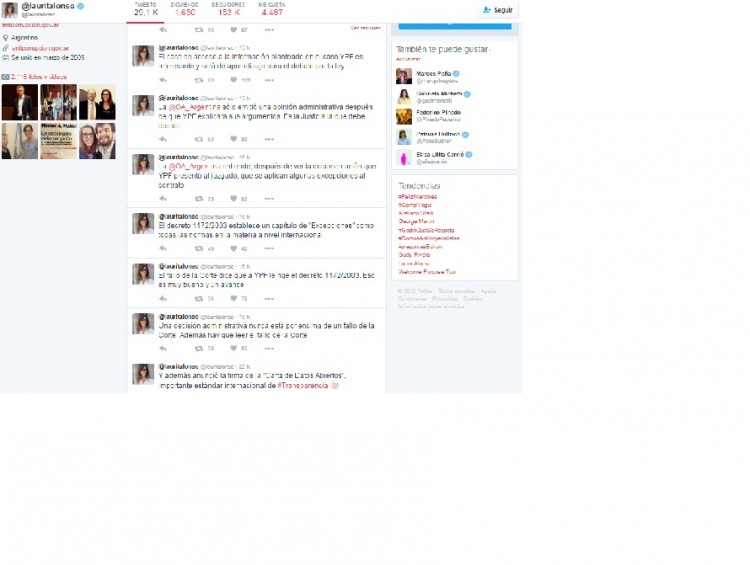This screenshot has width=750, height=565.
Task: Open the Me gusta tab
Action: click(x=272, y=10)
